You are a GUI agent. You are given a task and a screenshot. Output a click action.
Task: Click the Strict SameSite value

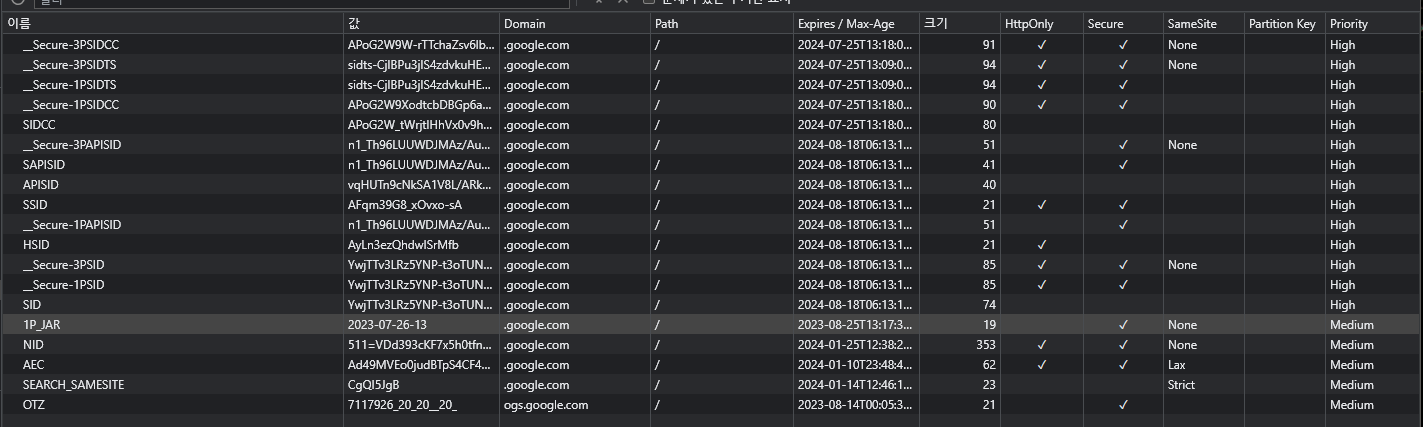(1181, 385)
